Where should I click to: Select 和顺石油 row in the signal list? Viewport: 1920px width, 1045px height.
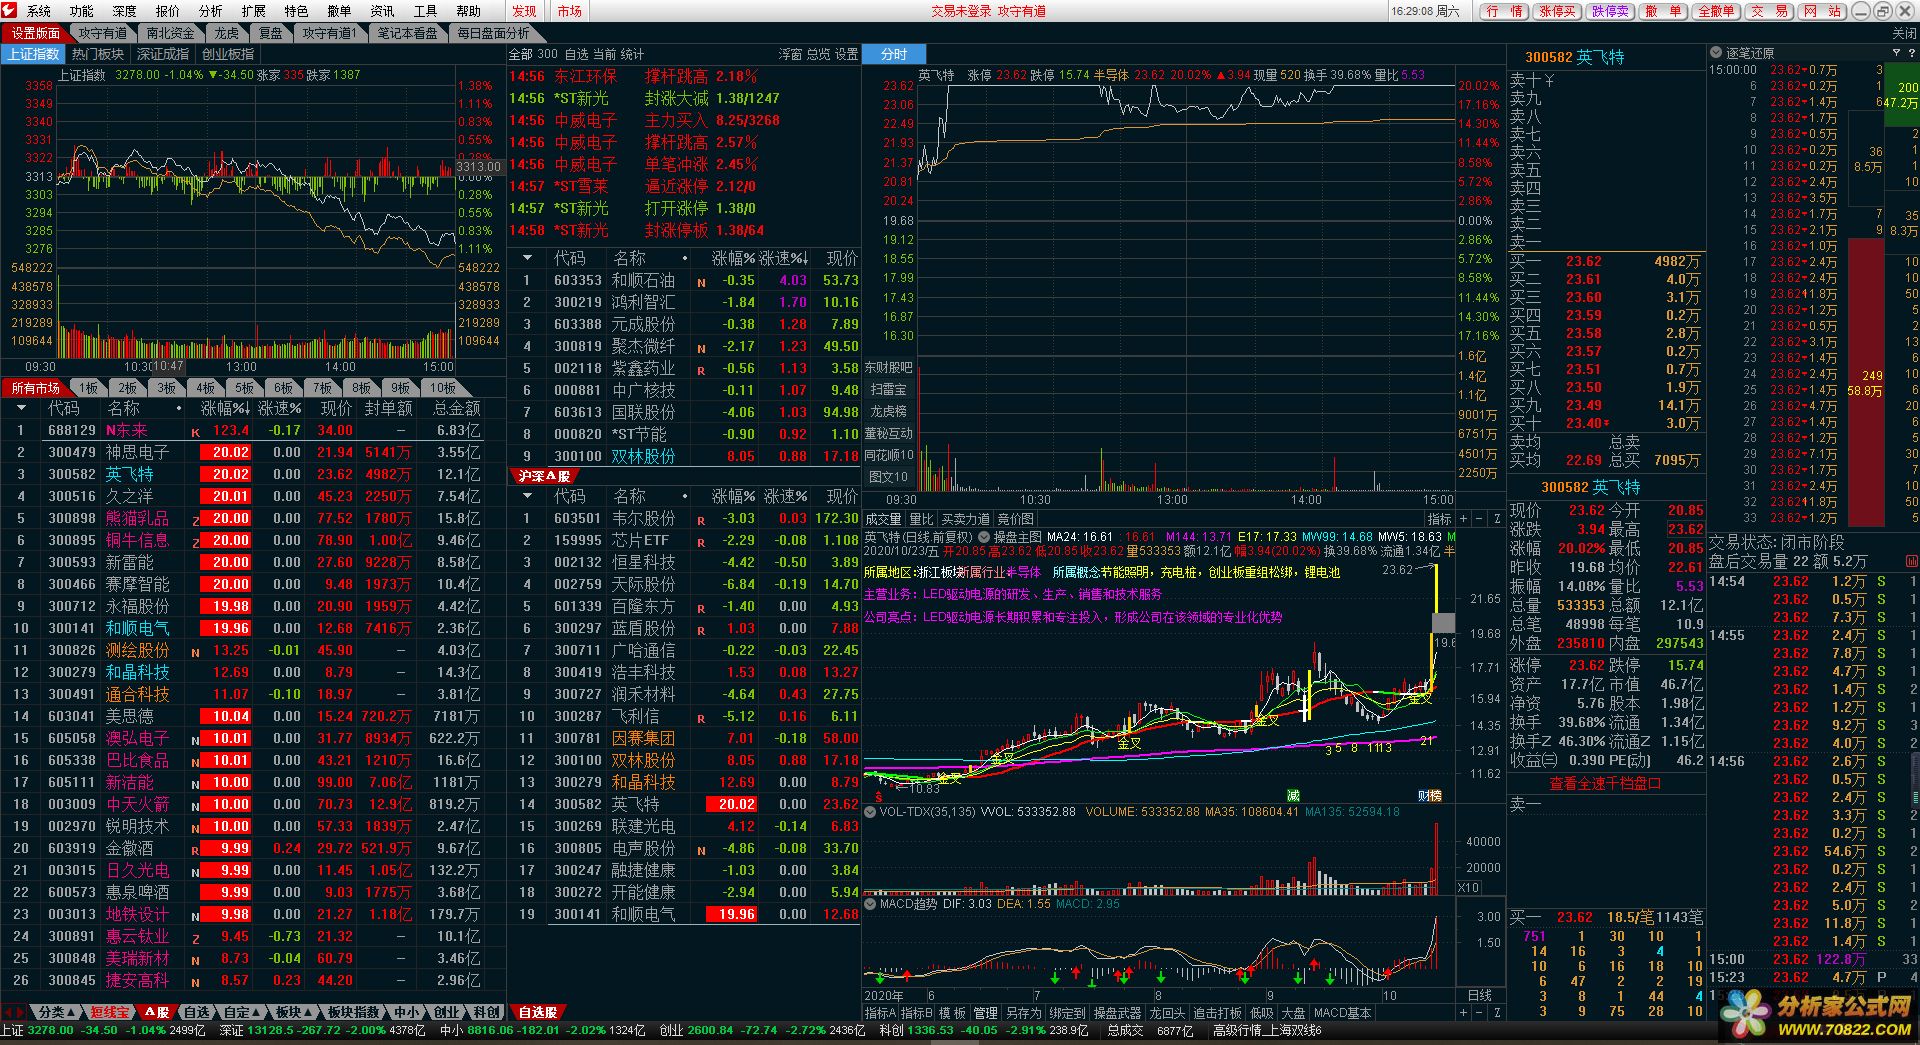(x=684, y=280)
